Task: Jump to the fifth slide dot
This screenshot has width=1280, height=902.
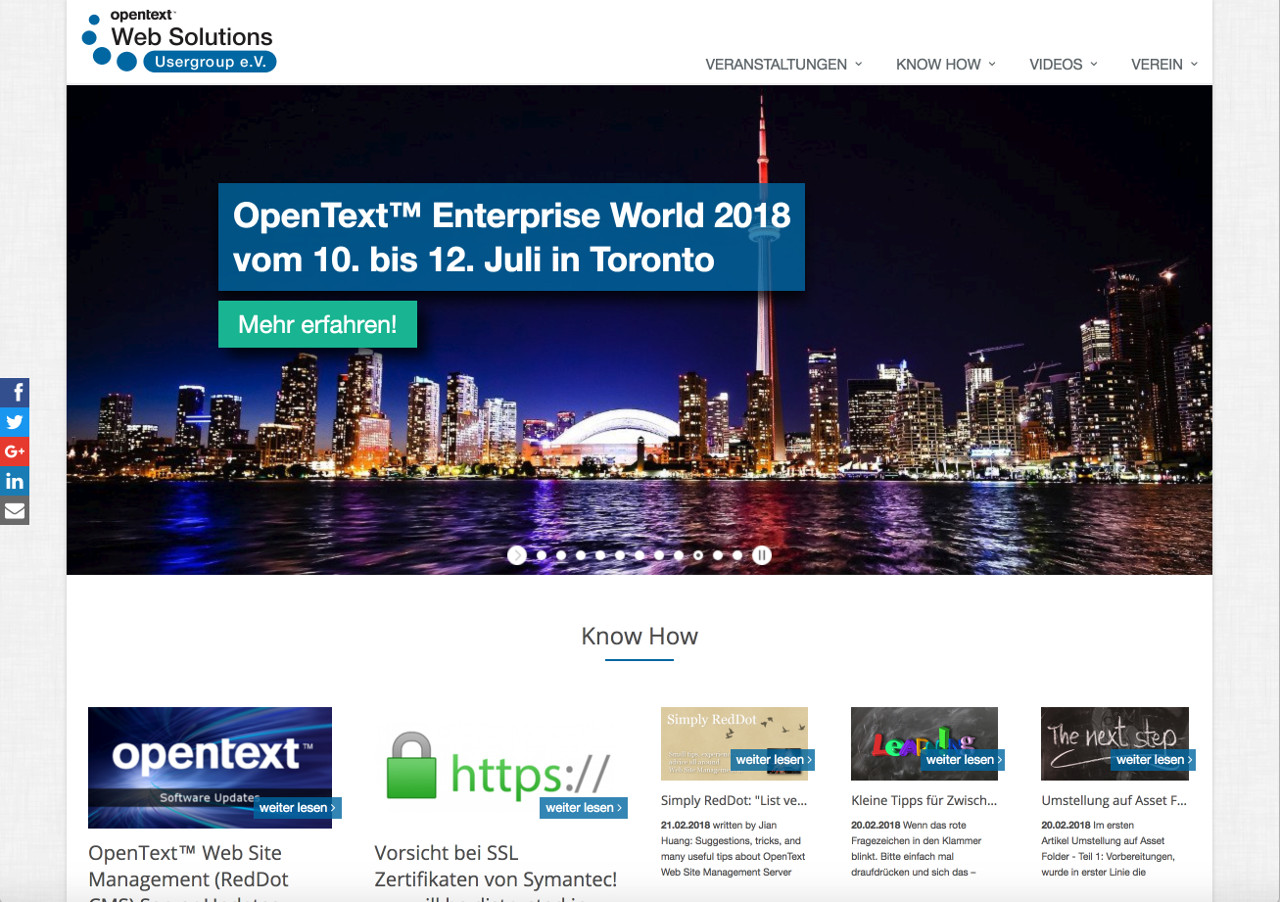Action: coord(620,555)
